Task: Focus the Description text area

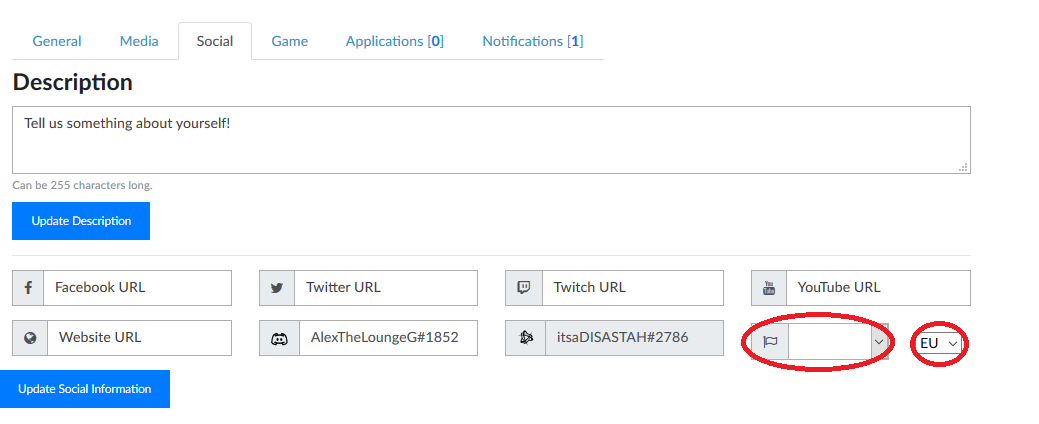Action: point(492,140)
